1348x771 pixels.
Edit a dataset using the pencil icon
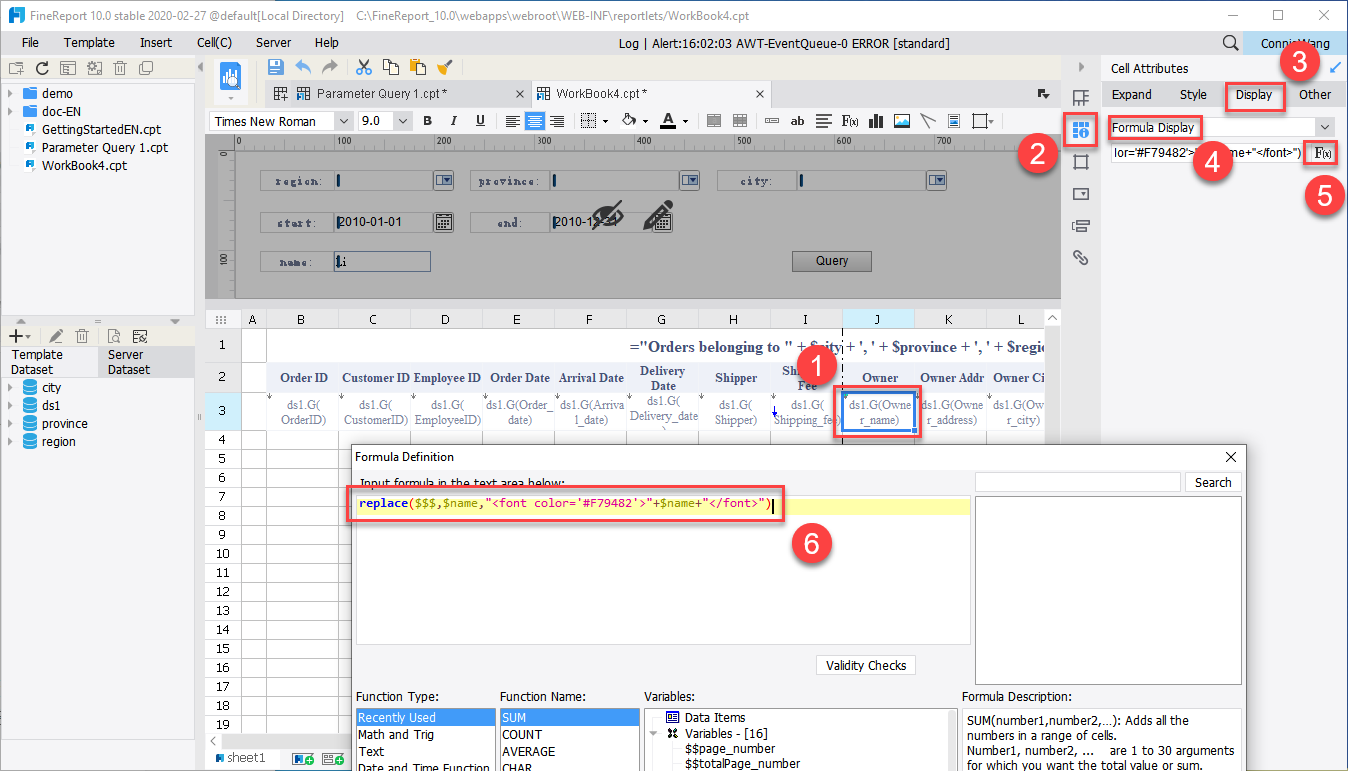click(56, 335)
